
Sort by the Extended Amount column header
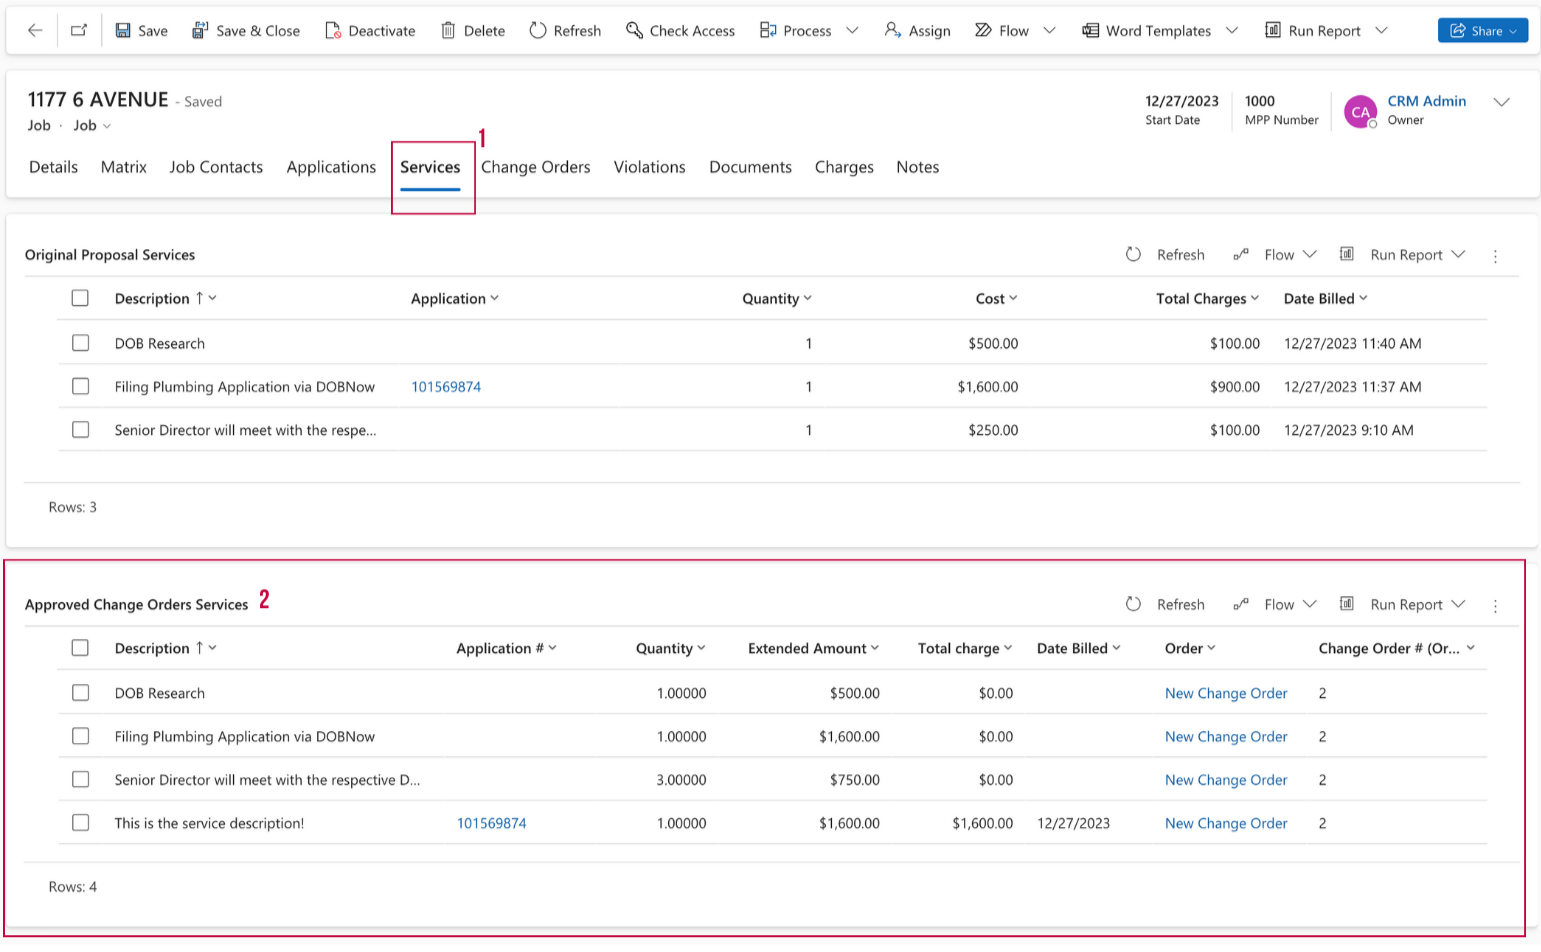coord(807,648)
